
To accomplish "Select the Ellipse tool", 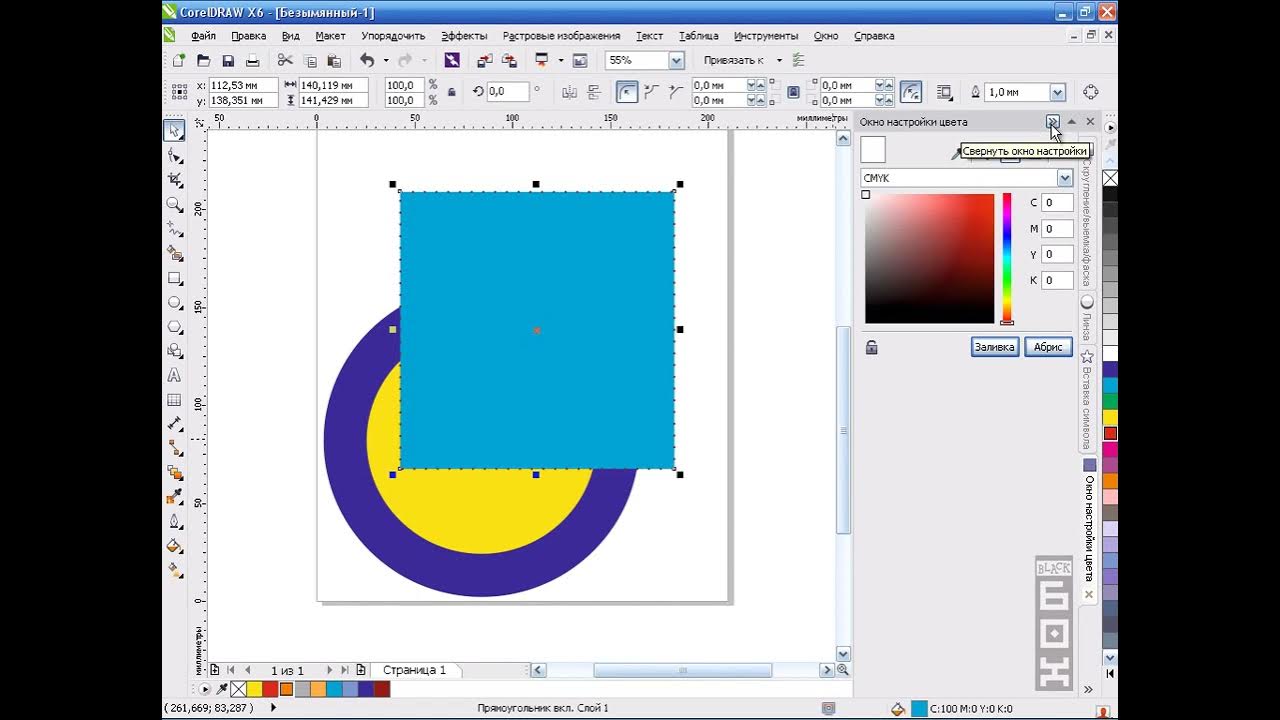I will pos(175,302).
